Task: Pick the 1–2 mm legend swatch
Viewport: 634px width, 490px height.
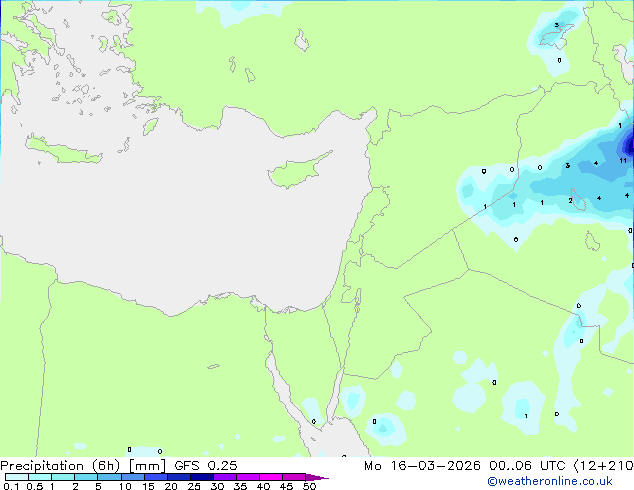Action: pos(63,477)
